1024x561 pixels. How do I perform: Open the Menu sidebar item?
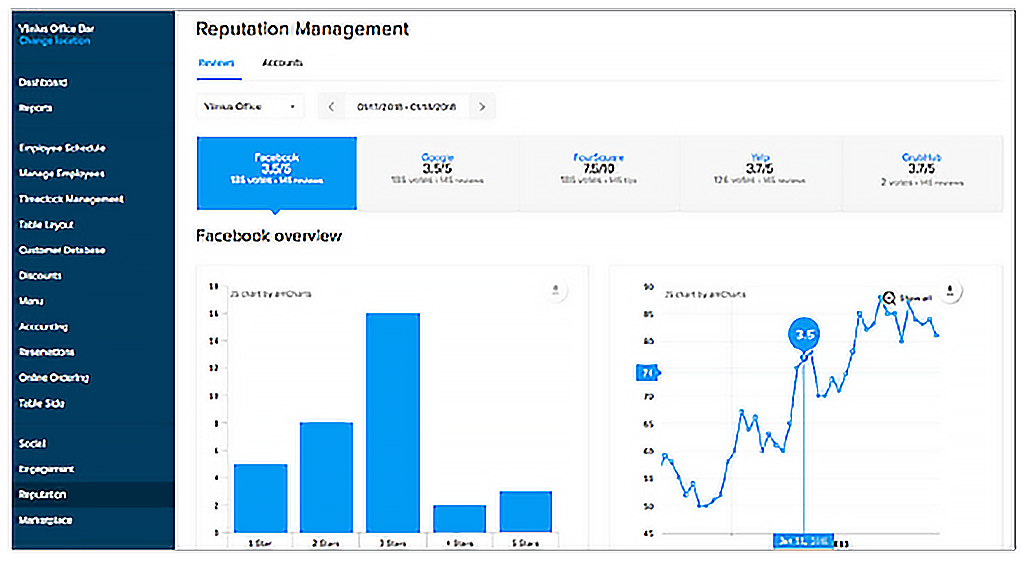pyautogui.click(x=31, y=300)
